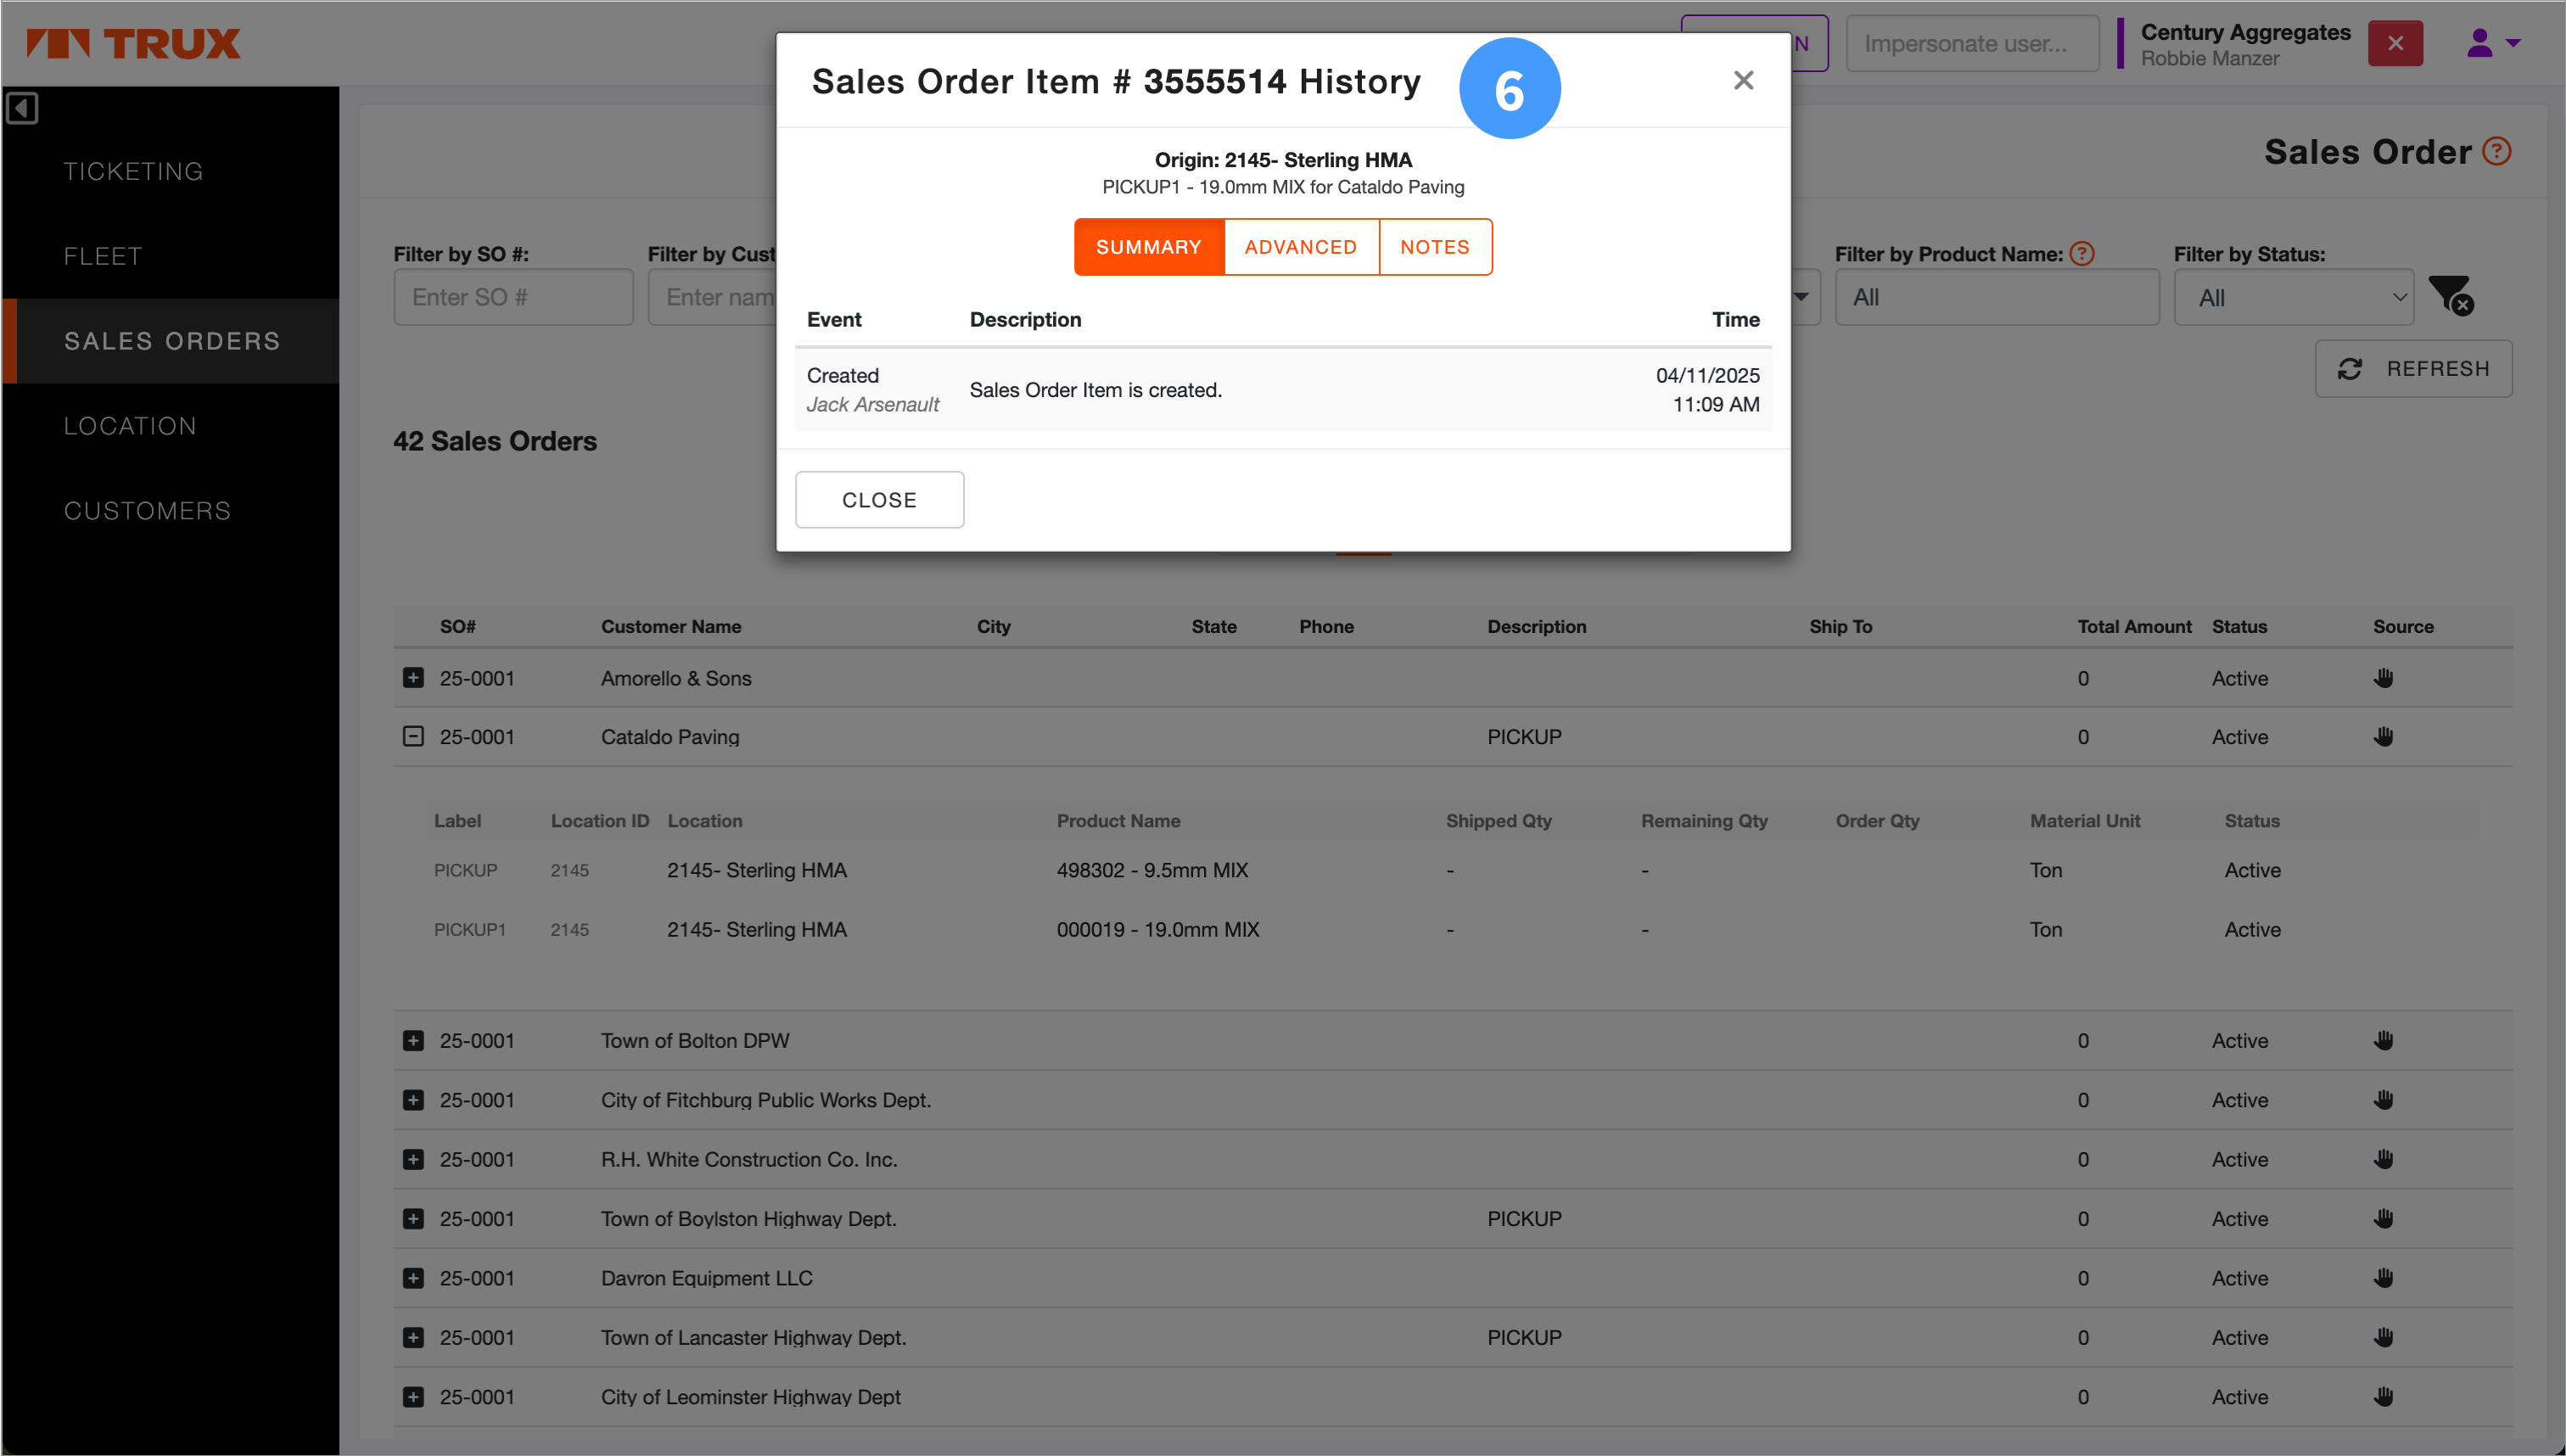Click the Filter by Customer name field
2566x1456 pixels.
tap(712, 297)
